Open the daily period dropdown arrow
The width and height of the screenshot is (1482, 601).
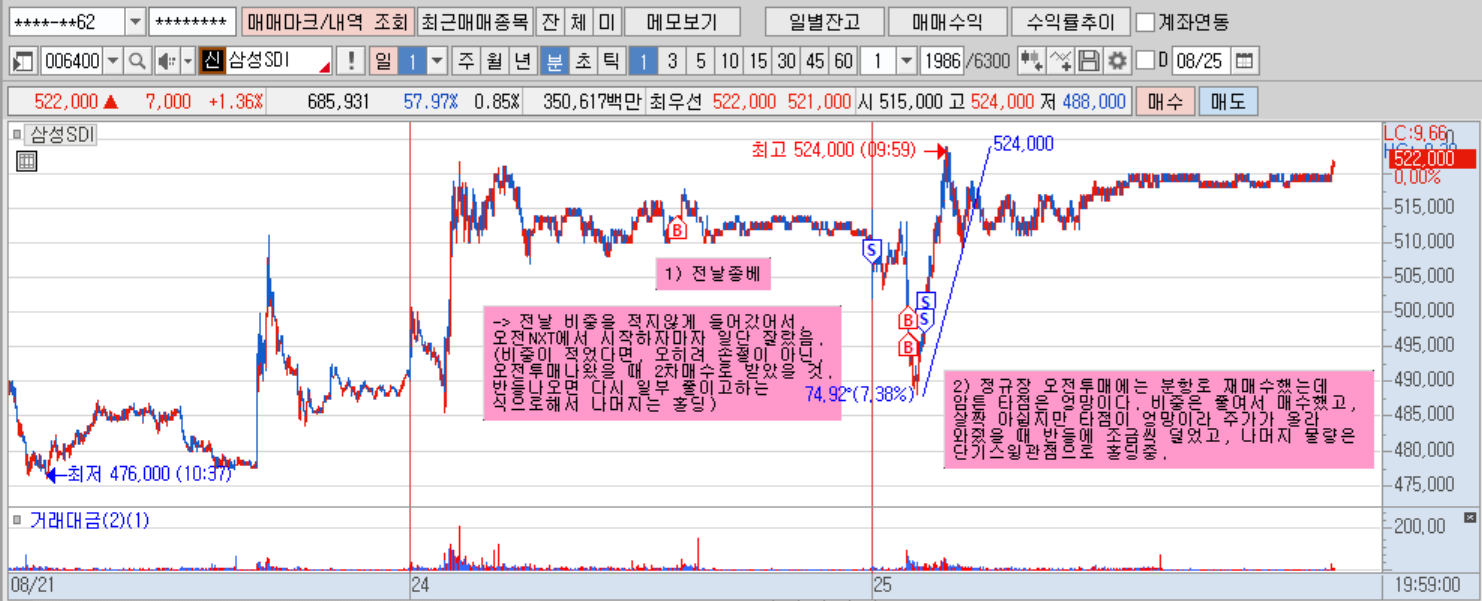[x=437, y=61]
